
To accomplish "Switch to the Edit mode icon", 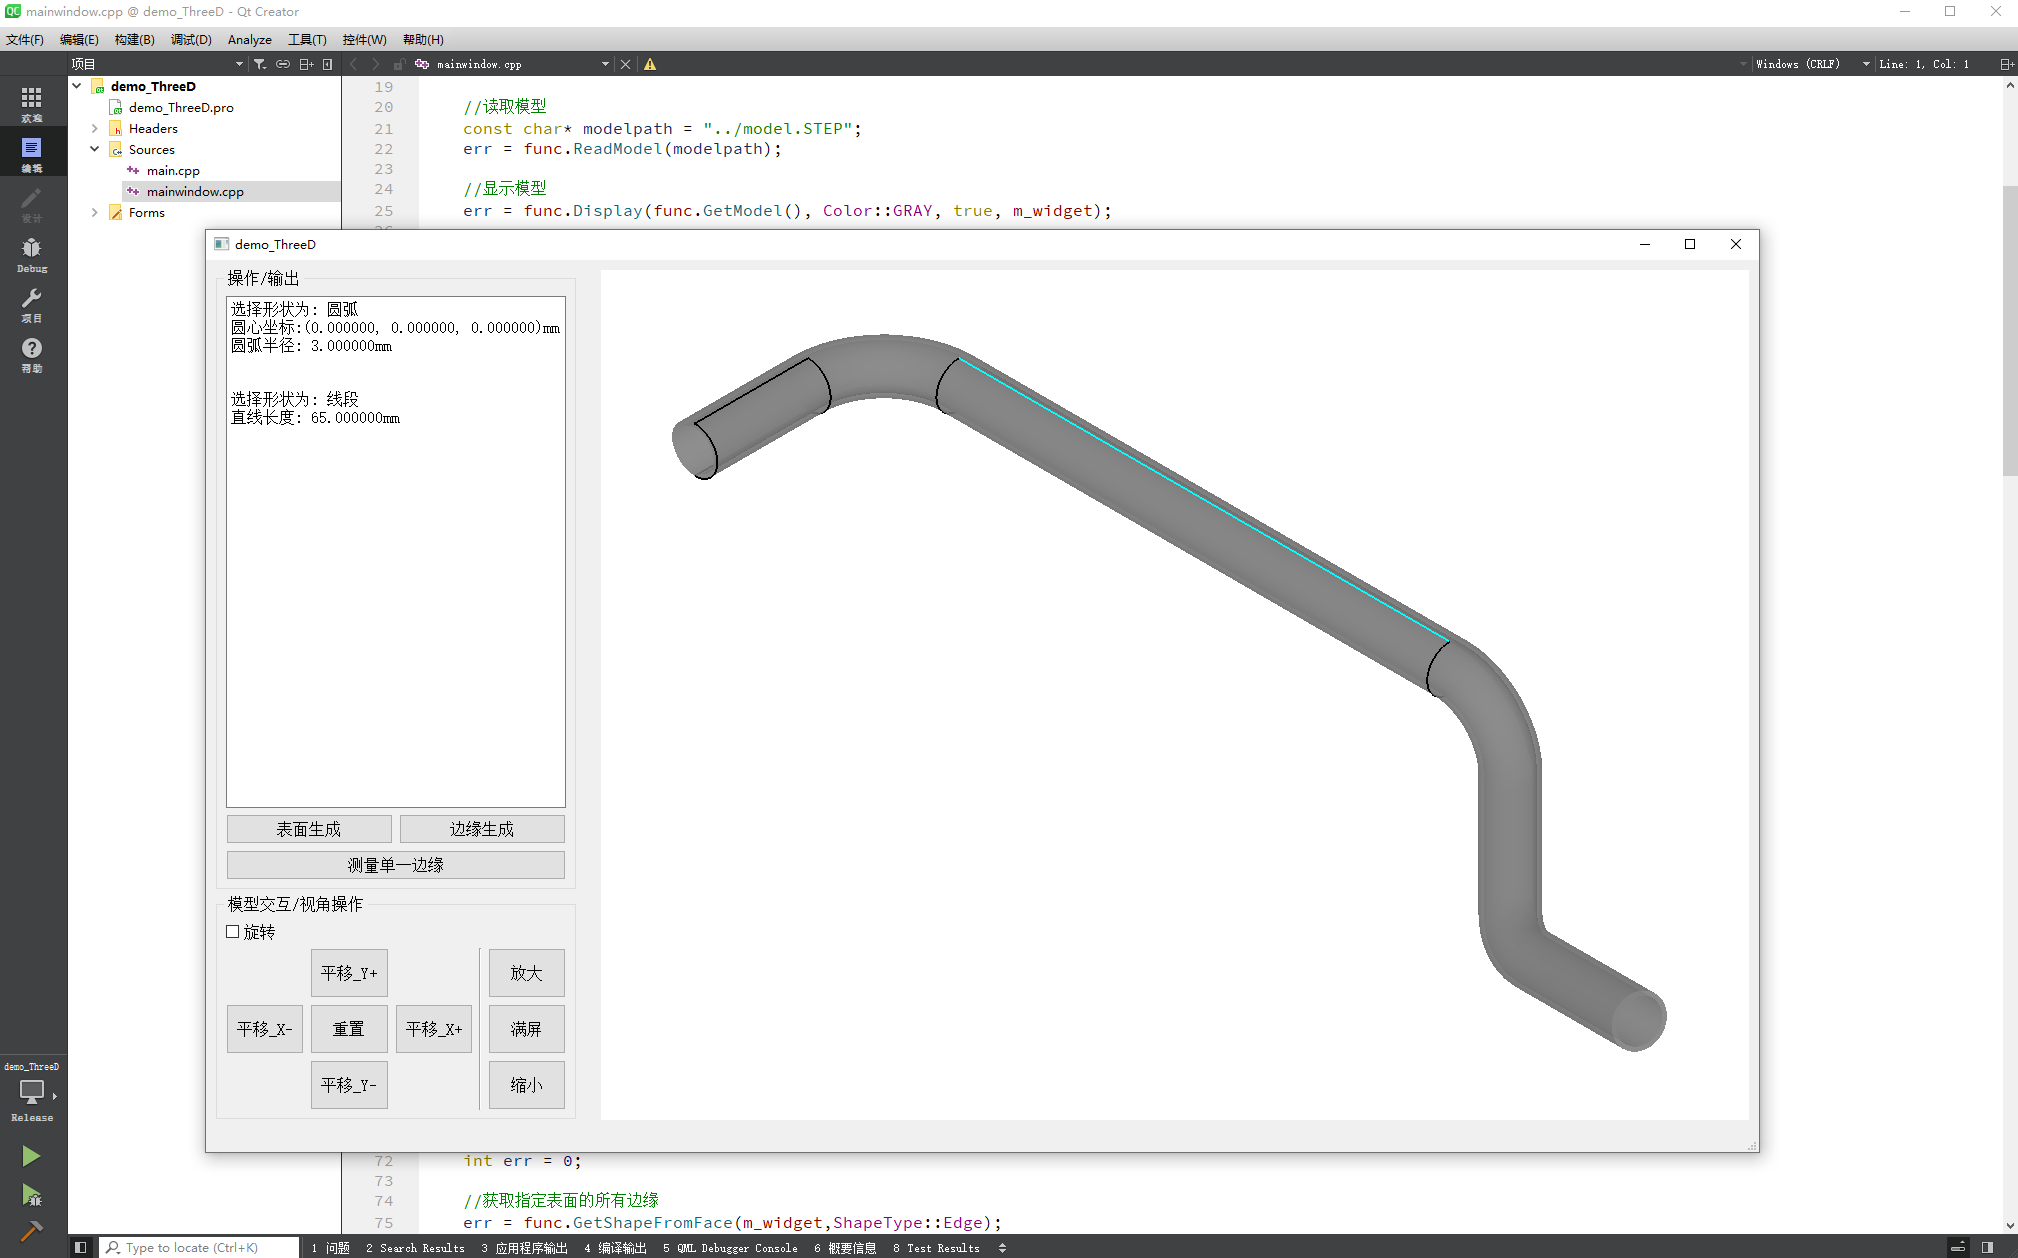I will [32, 153].
